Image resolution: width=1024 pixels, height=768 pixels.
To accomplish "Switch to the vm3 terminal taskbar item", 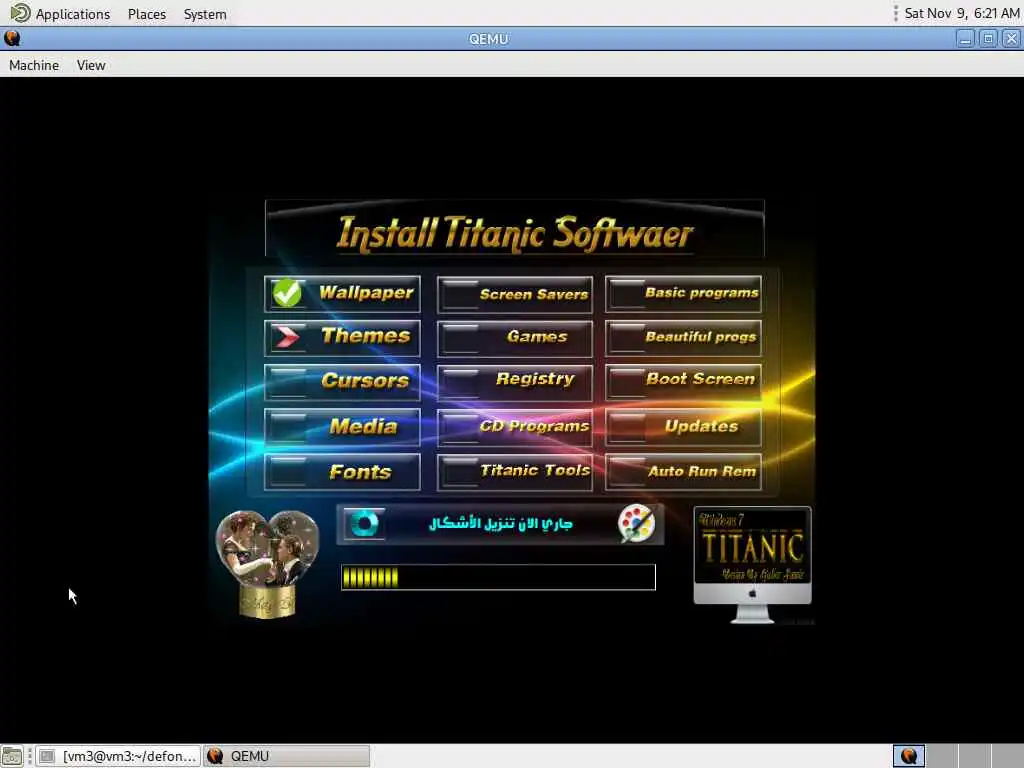I will [118, 756].
